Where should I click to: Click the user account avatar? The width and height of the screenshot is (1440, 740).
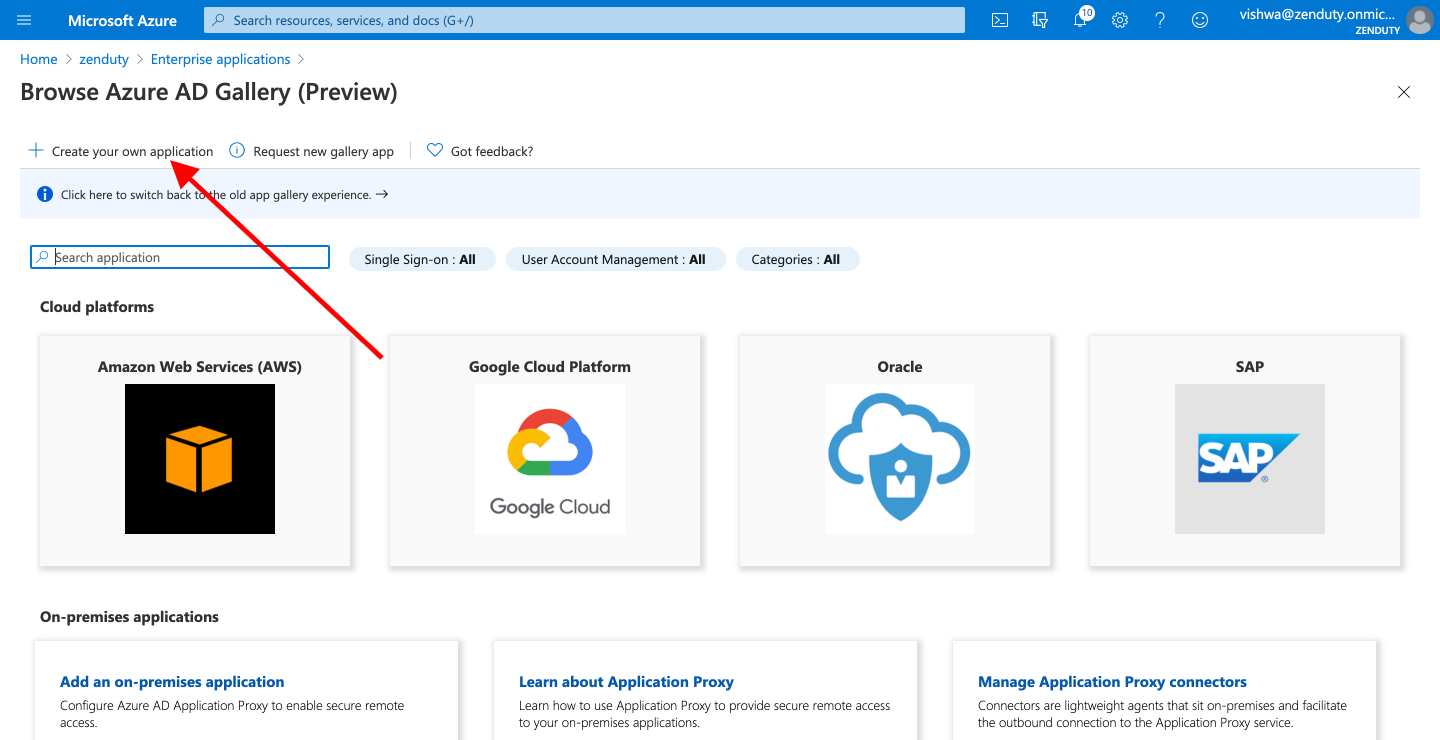1419,20
